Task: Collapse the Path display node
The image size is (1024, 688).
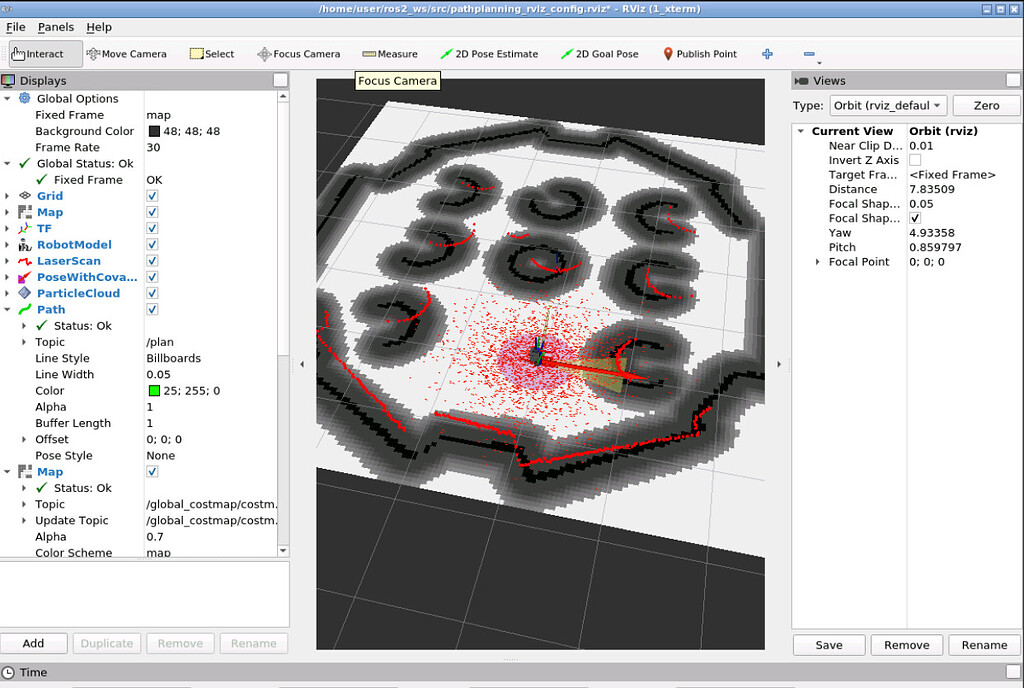Action: [7, 309]
